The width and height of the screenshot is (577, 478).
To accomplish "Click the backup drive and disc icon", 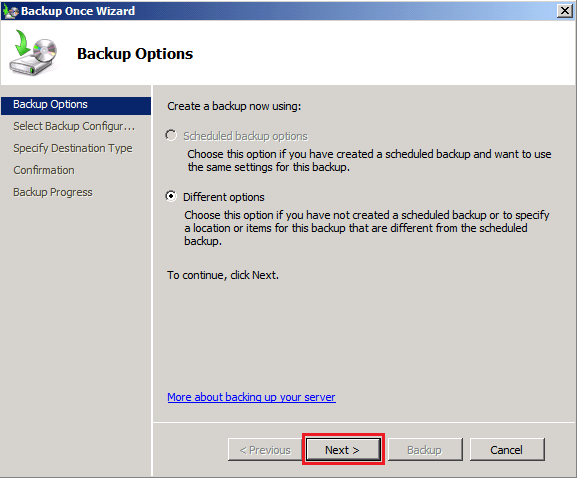I will [x=33, y=53].
